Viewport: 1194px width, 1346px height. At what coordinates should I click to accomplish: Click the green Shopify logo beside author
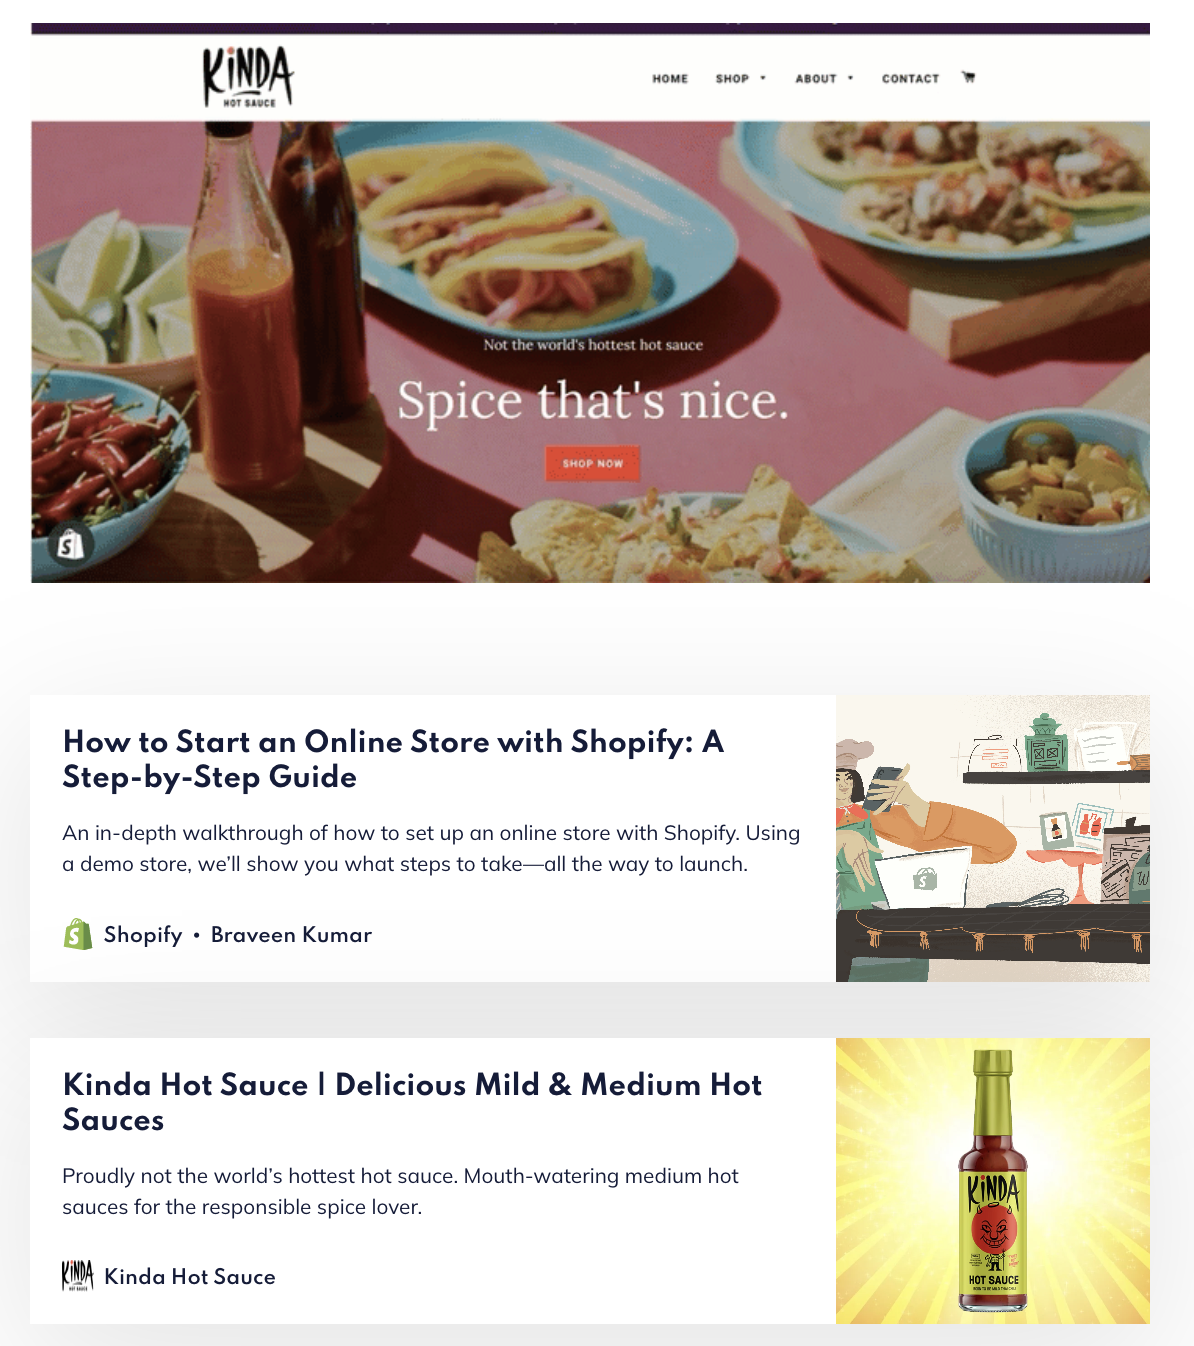point(78,934)
